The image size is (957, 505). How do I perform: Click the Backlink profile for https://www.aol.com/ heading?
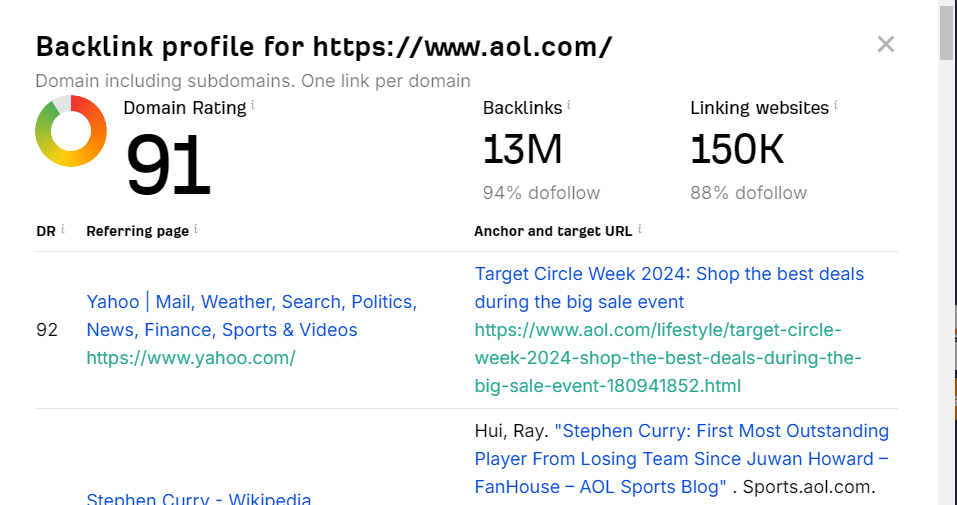coord(323,46)
